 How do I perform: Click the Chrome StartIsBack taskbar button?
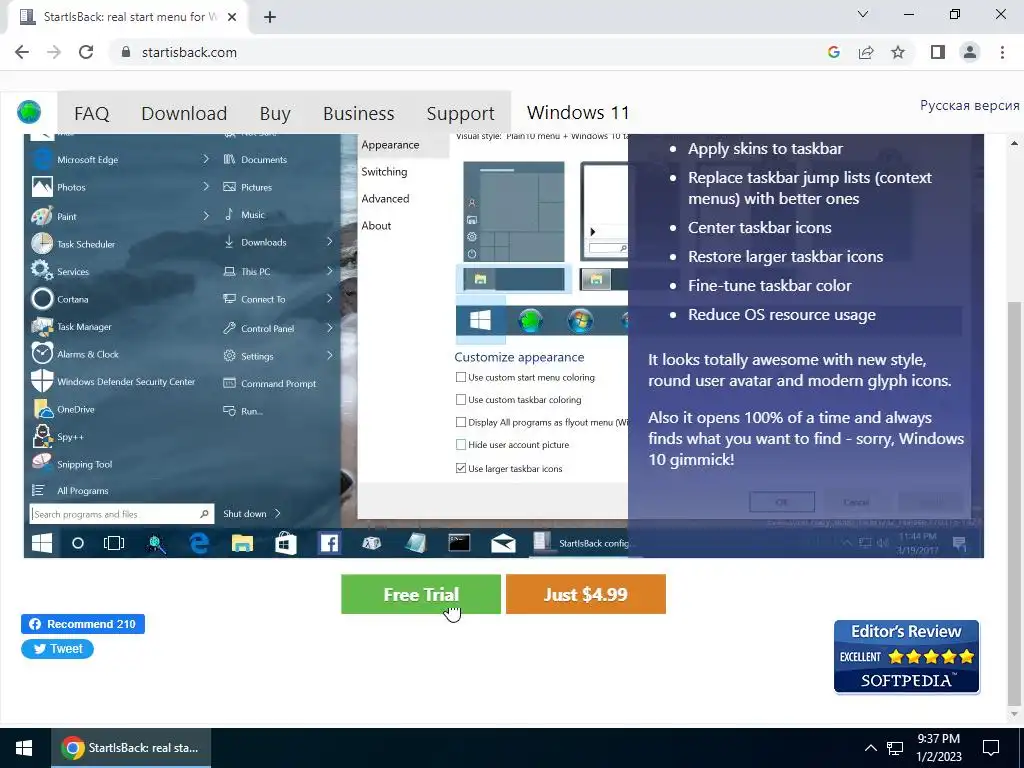131,748
